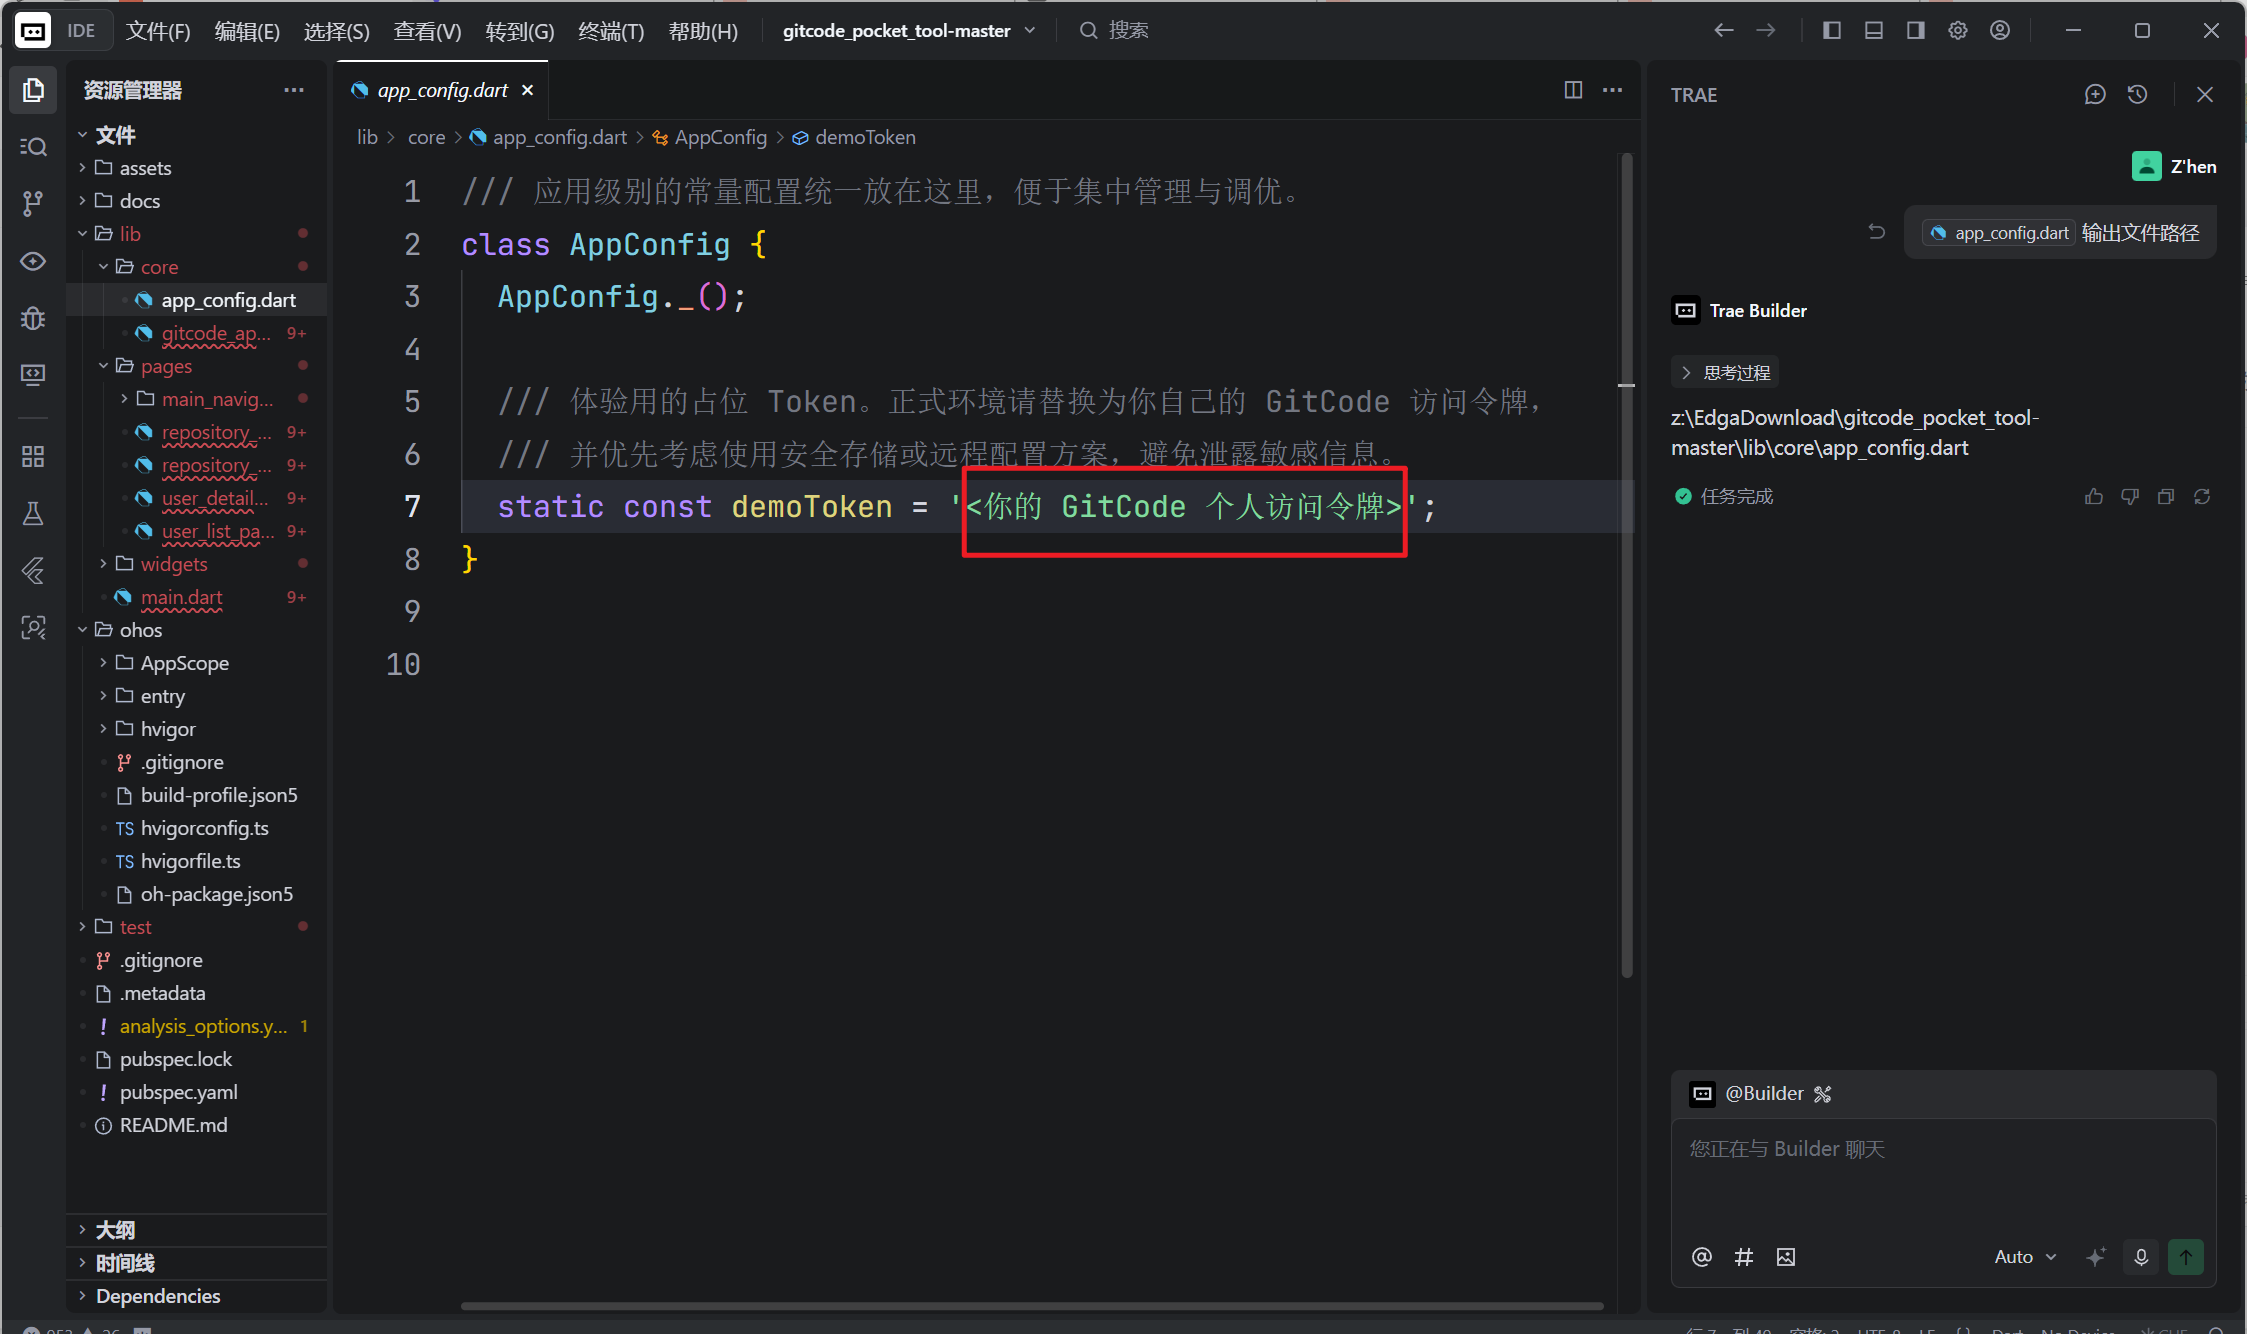
Task: Expand the 思考过程 section
Action: pyautogui.click(x=1726, y=373)
